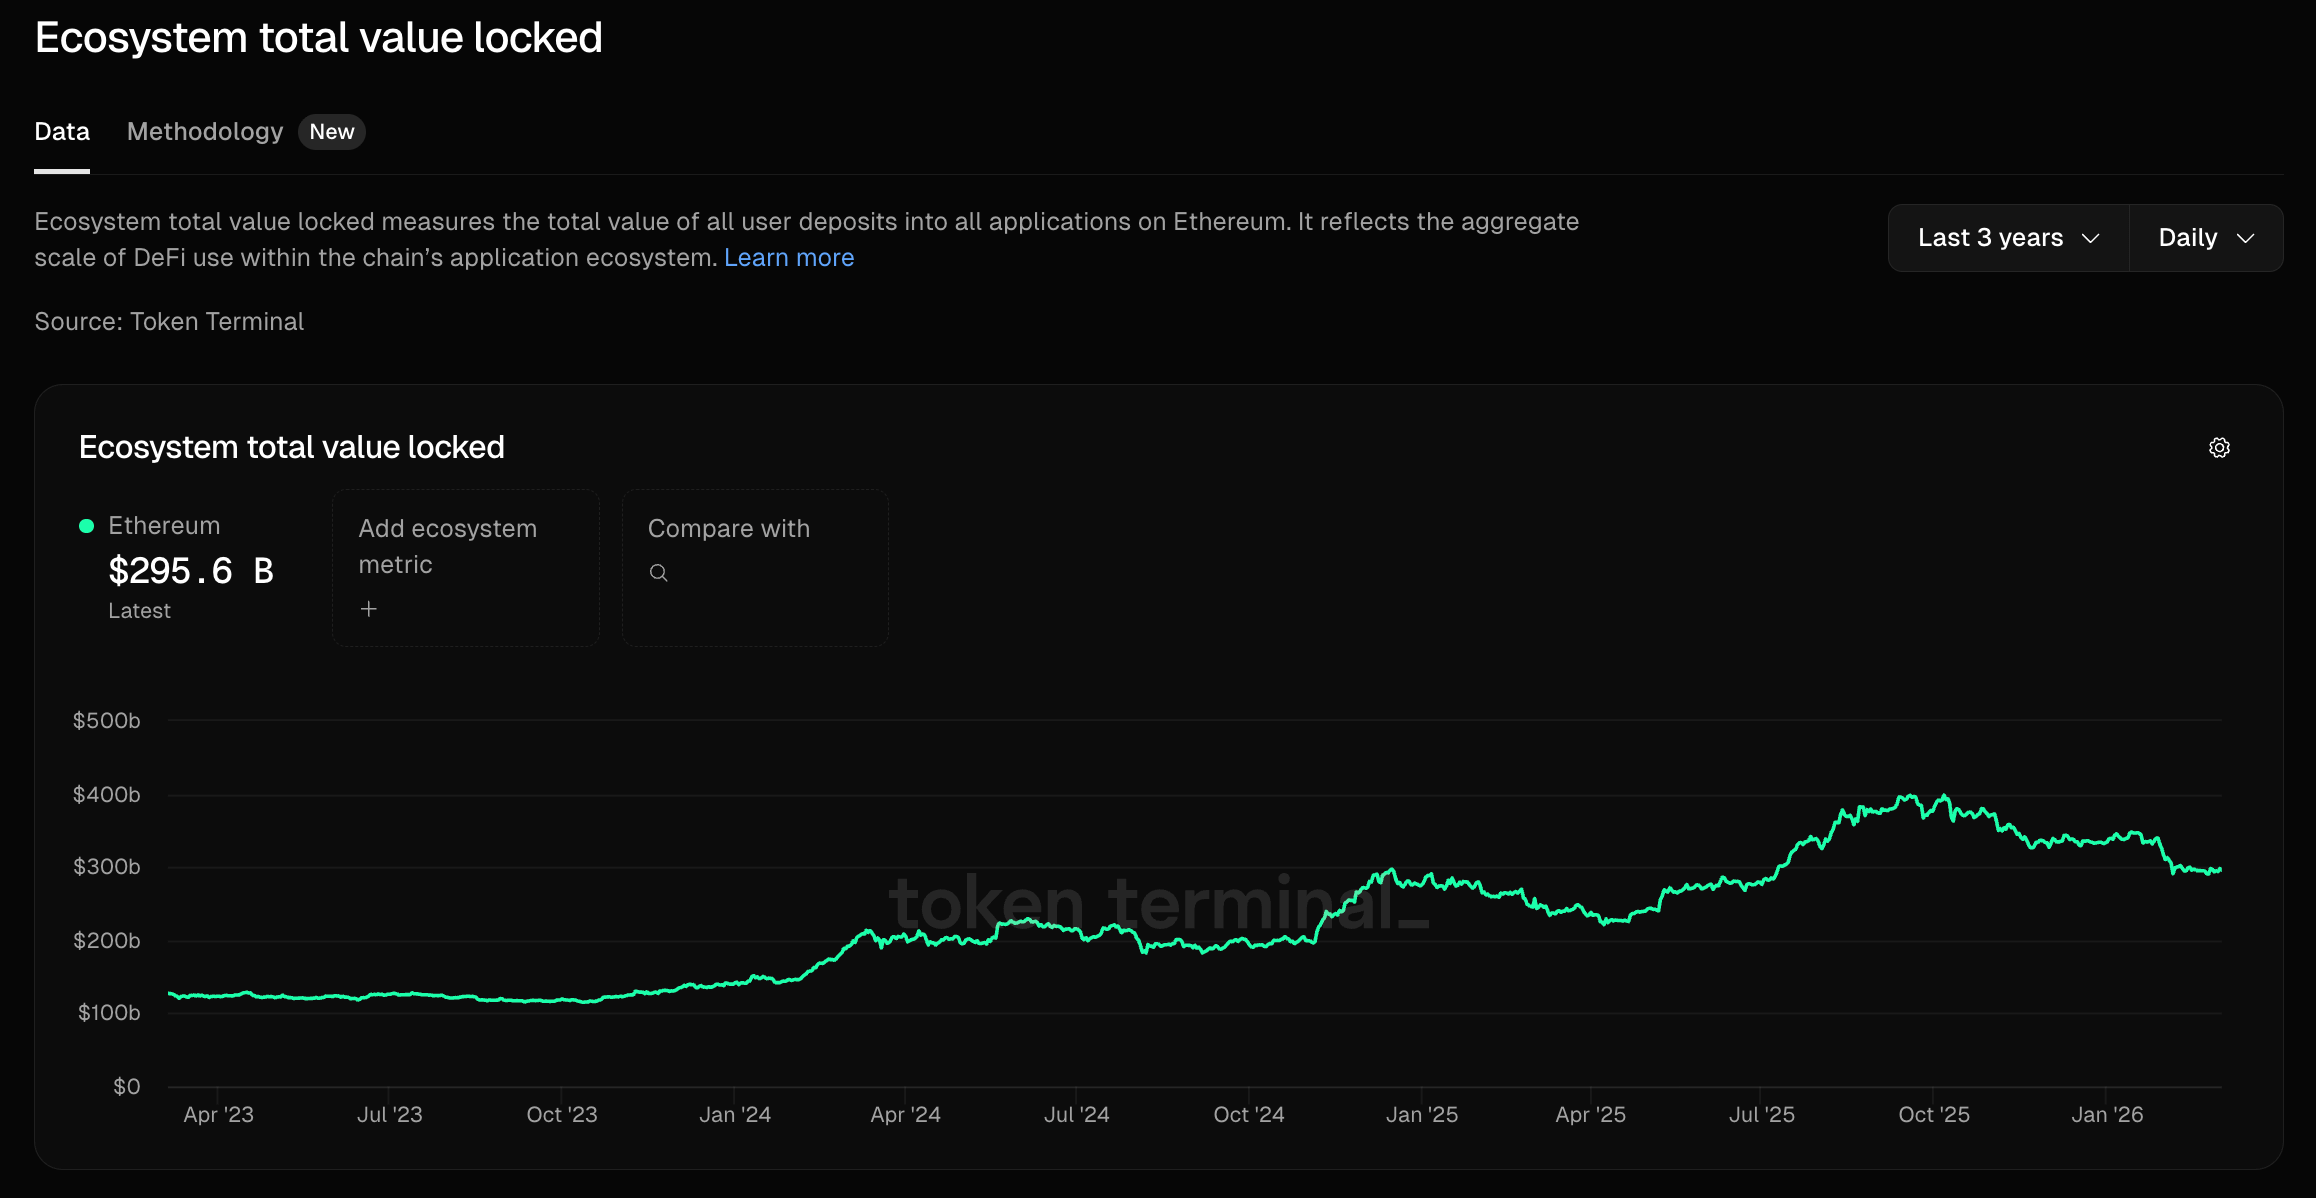Click chevron beside Last 3 years
The width and height of the screenshot is (2316, 1198).
pos(2090,238)
